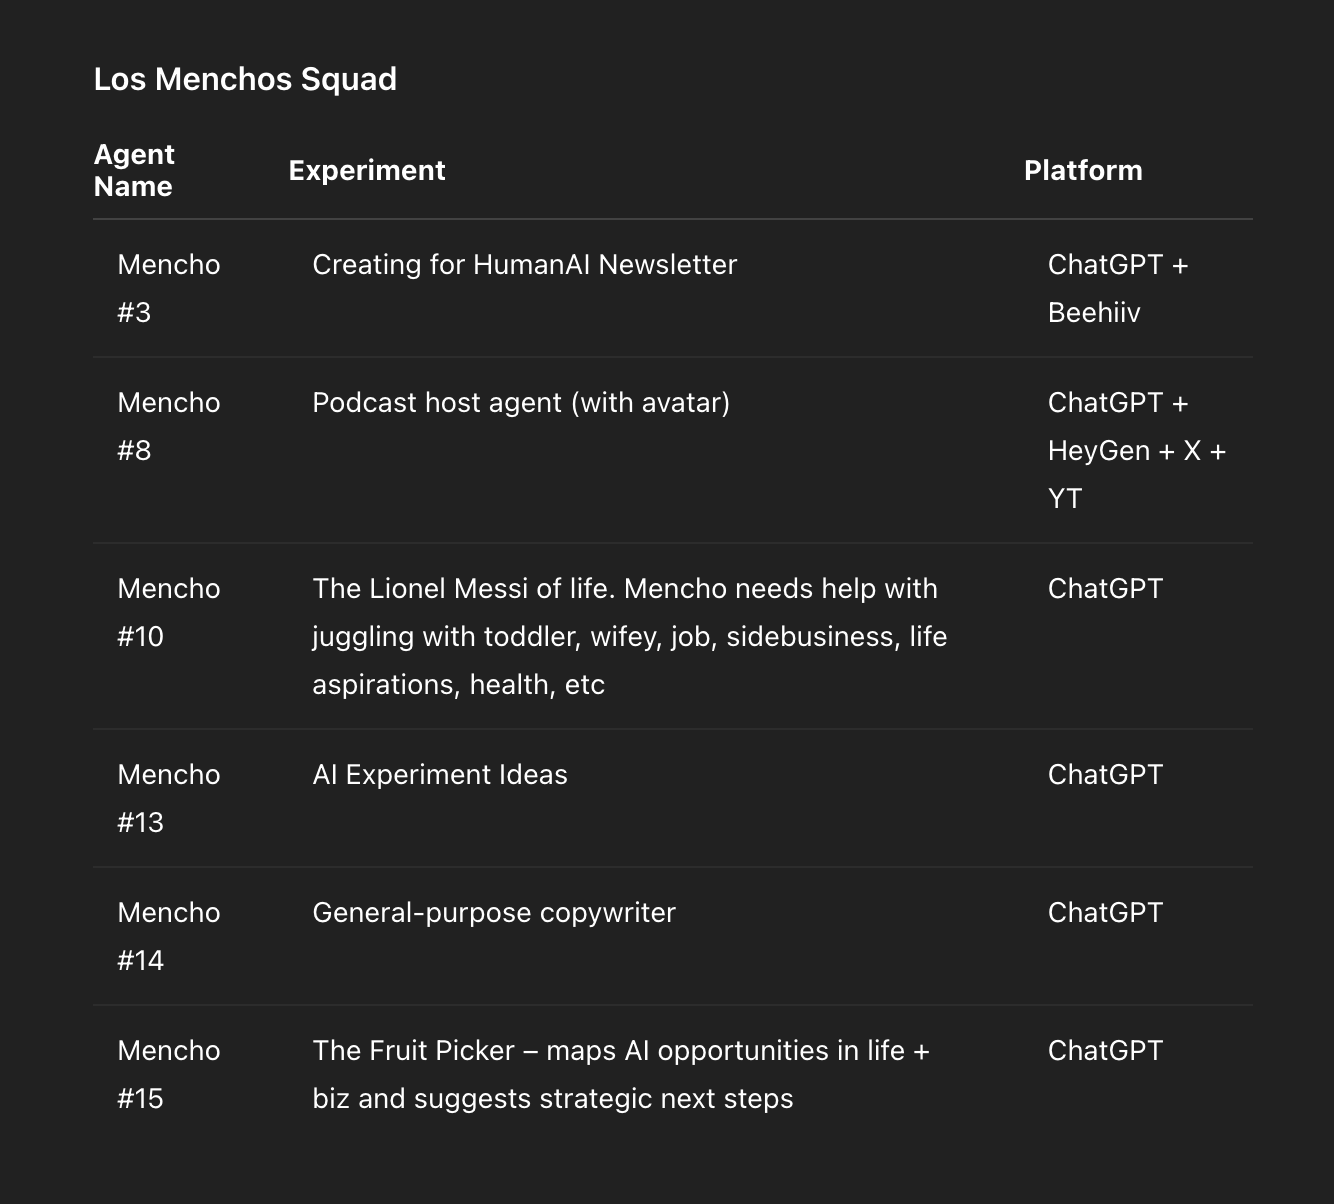Click the Mencho #14 agent cell
Image resolution: width=1334 pixels, height=1204 pixels.
click(168, 936)
